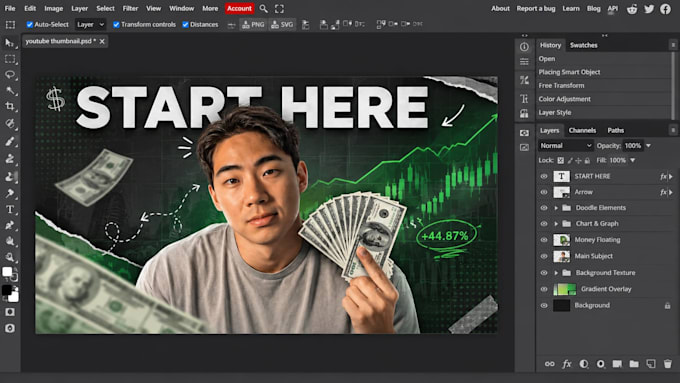Enter fullscreen mode via menu bar icon
Image resolution: width=680 pixels, height=383 pixels.
coord(279,8)
